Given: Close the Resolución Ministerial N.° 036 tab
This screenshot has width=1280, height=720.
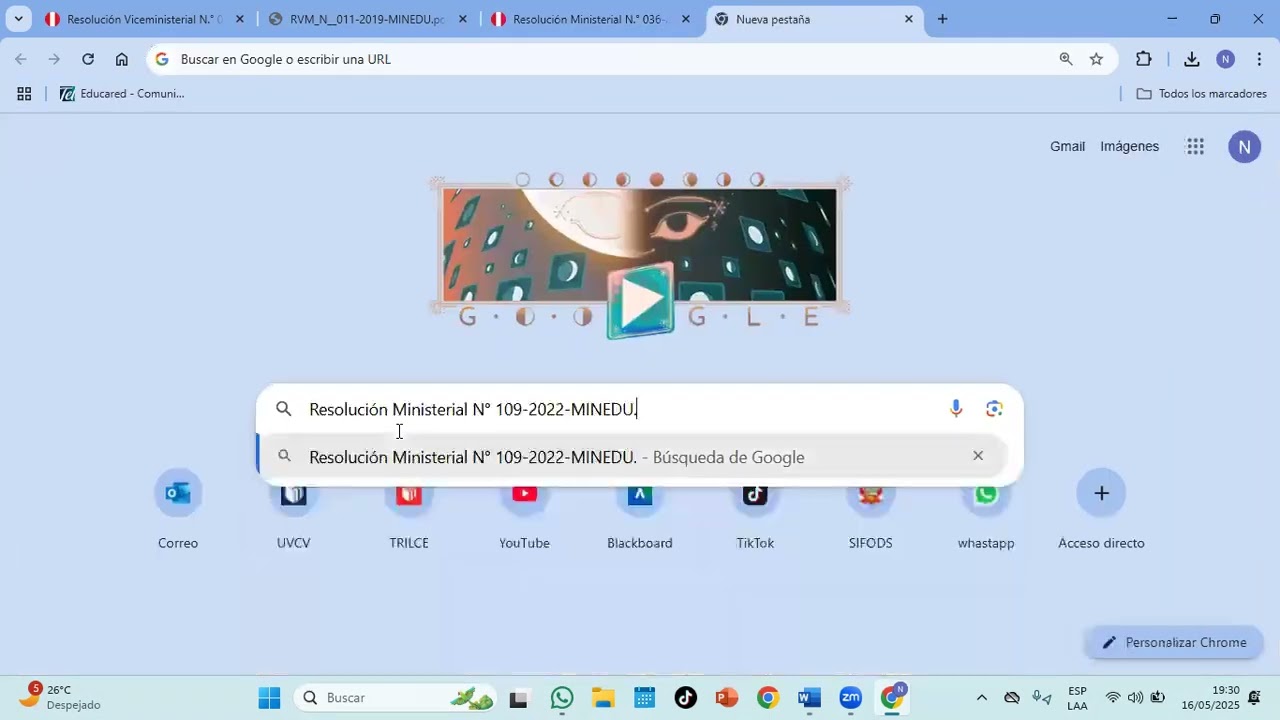Looking at the screenshot, I should coord(685,19).
